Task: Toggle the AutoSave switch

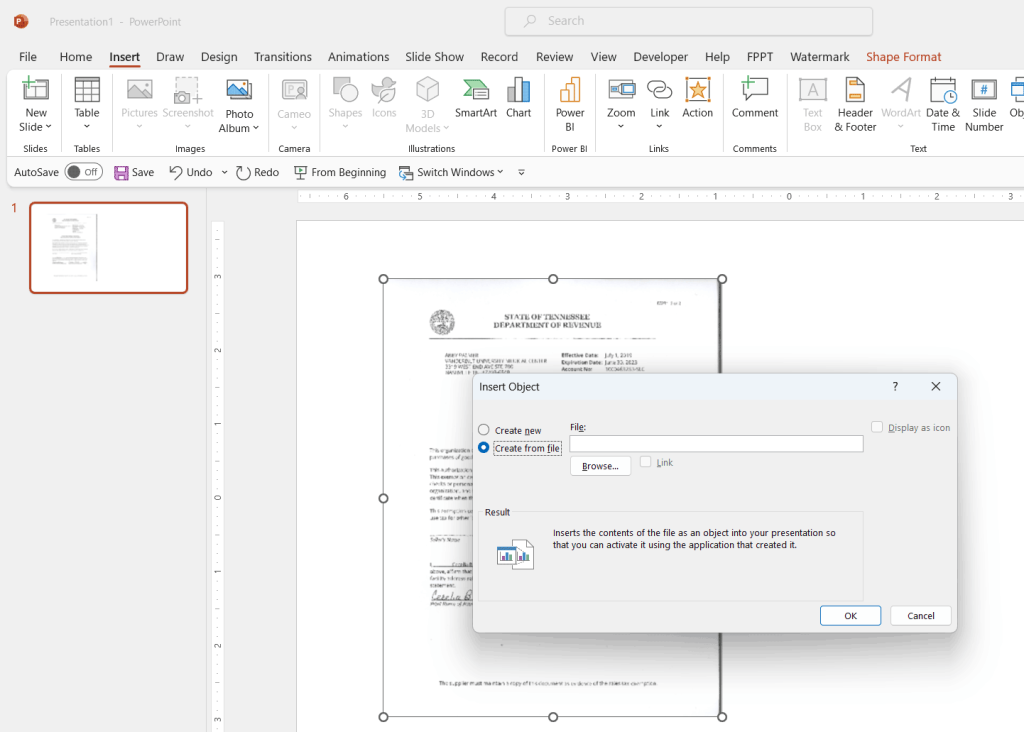Action: (x=84, y=171)
